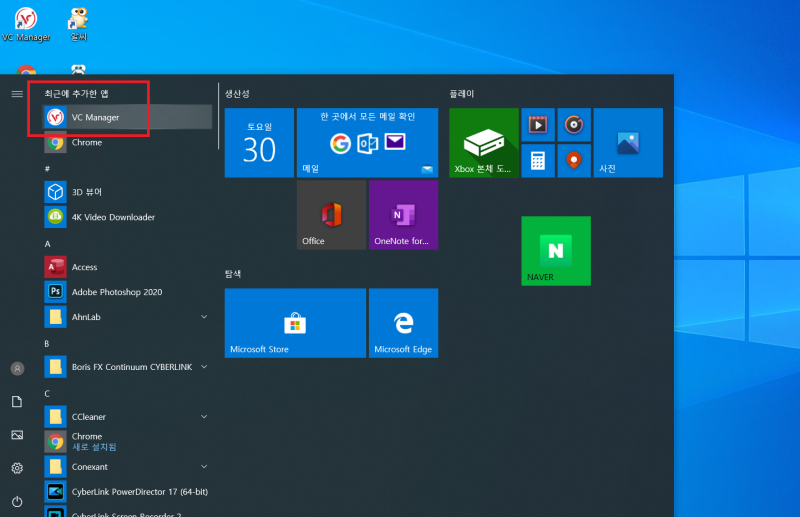Click the C letter index header
This screenshot has width=800, height=517.
(x=47, y=393)
